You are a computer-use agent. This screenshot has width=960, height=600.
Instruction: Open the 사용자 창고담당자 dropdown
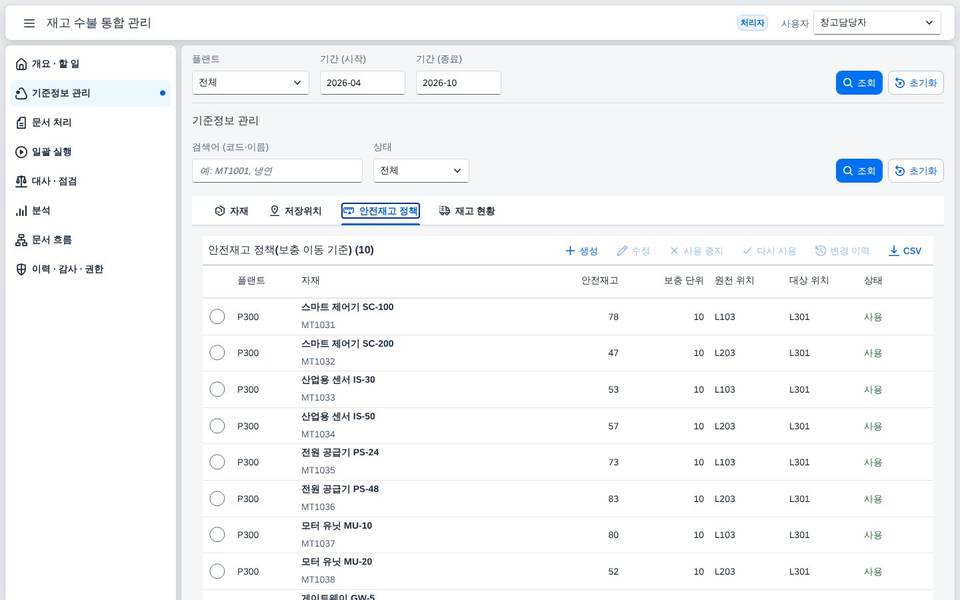point(877,23)
